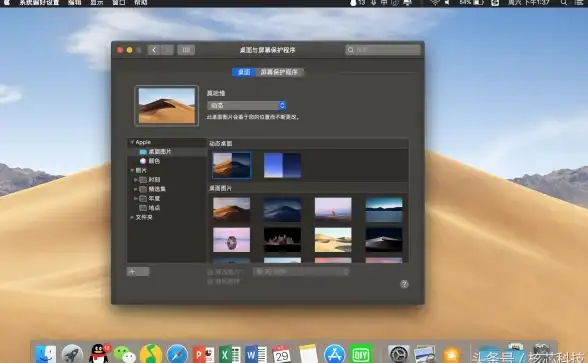Screen dimensions: 588x363
Task: Collapse the Apple section in sidebar
Action: [132, 142]
